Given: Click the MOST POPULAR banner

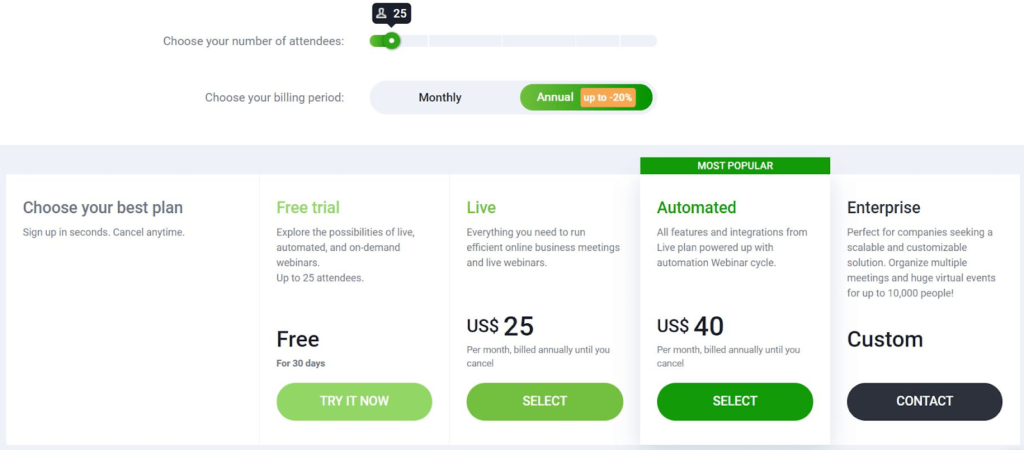Looking at the screenshot, I should tap(735, 166).
